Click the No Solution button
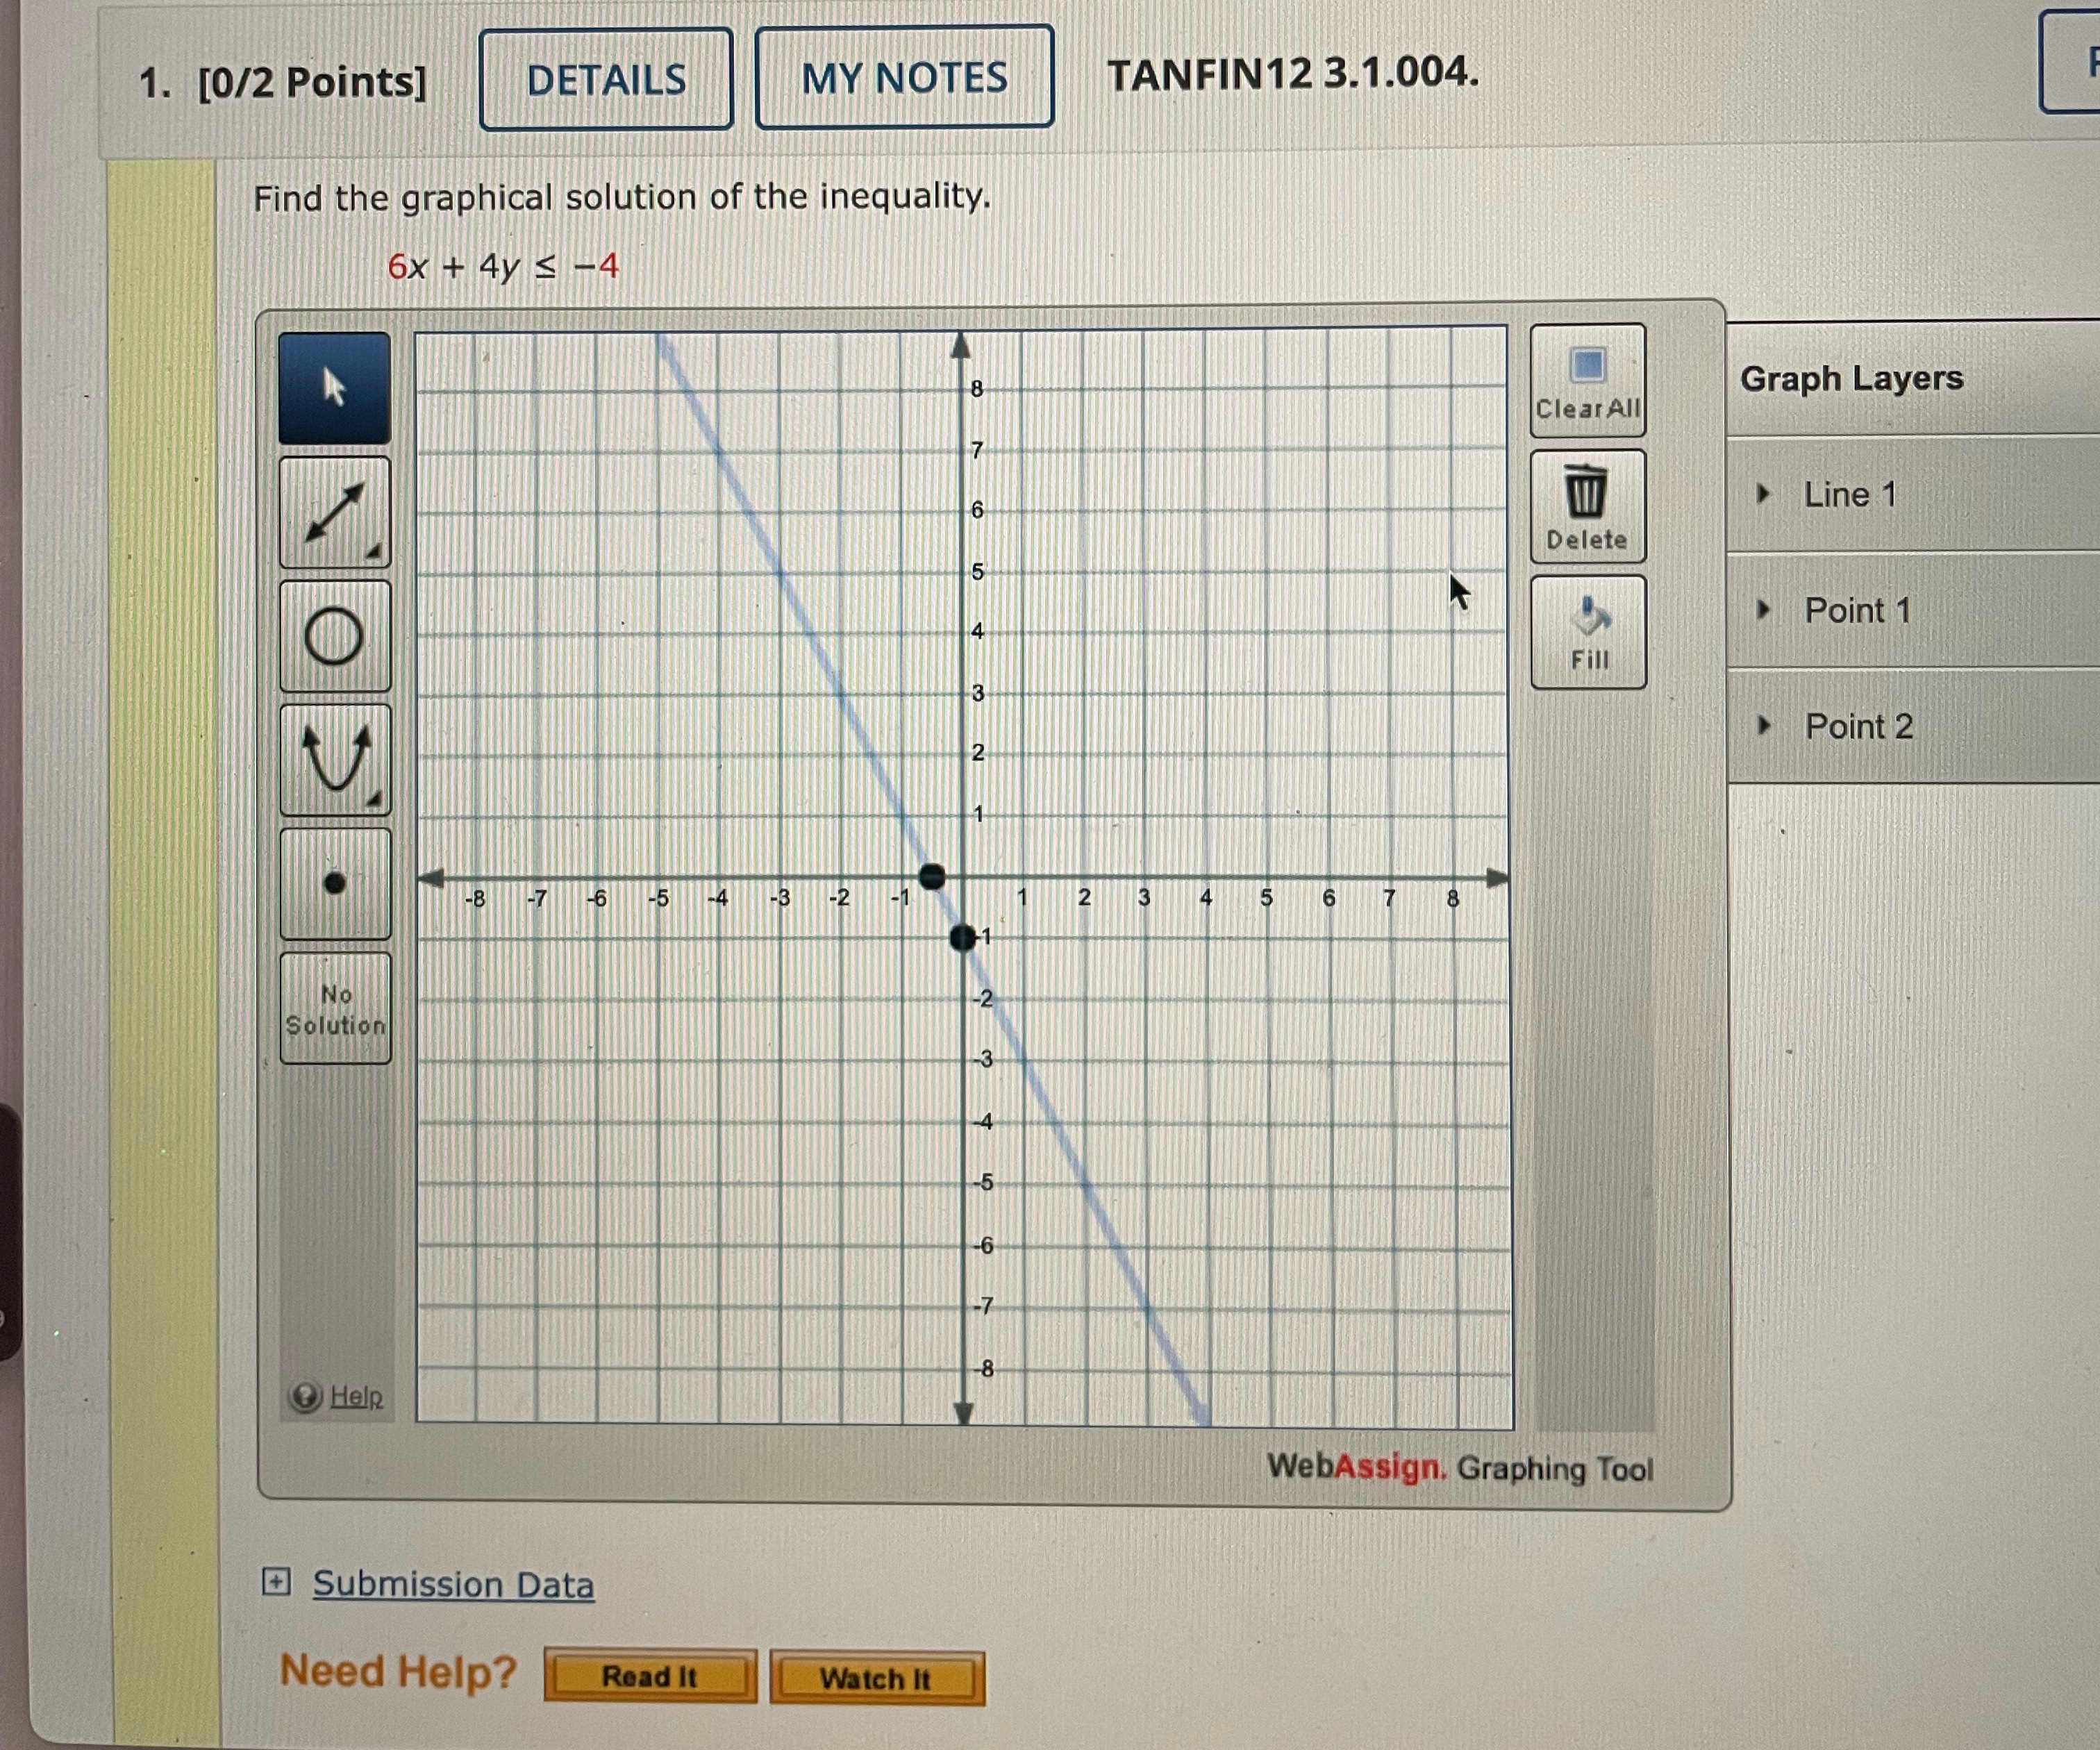The width and height of the screenshot is (2100, 1750). pyautogui.click(x=335, y=1008)
